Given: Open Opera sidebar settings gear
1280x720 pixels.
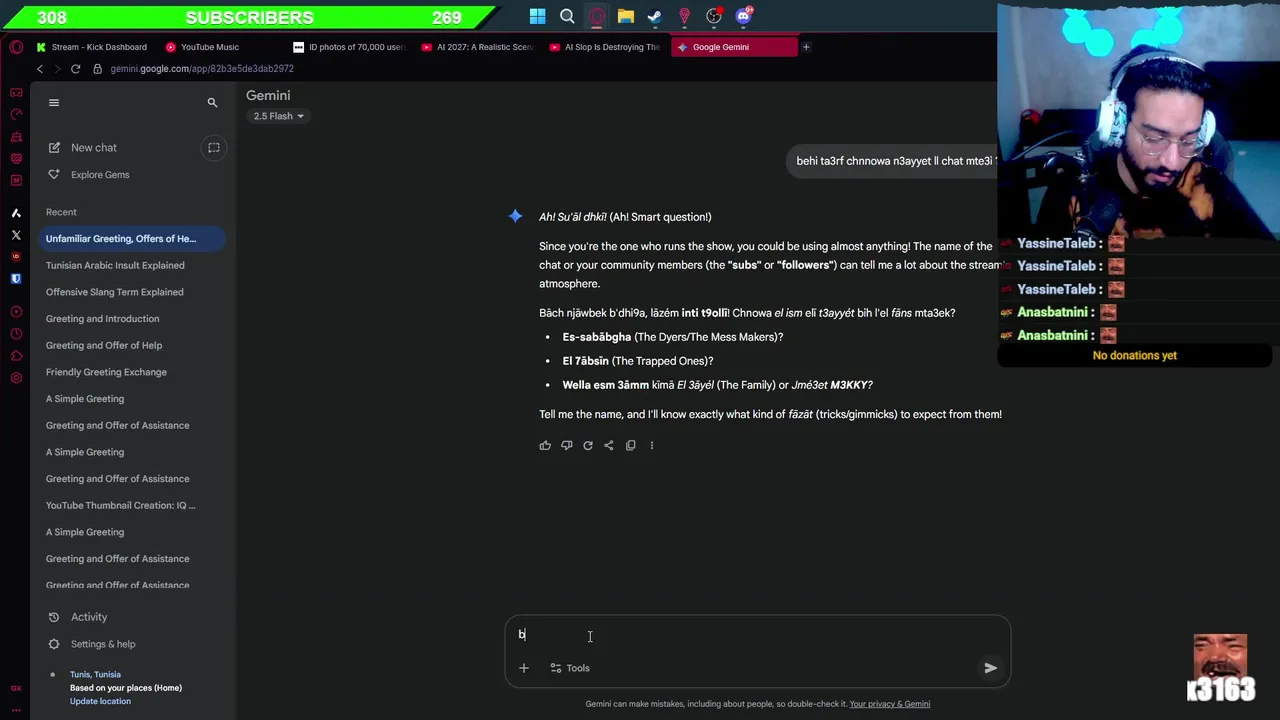Looking at the screenshot, I should (x=16, y=378).
